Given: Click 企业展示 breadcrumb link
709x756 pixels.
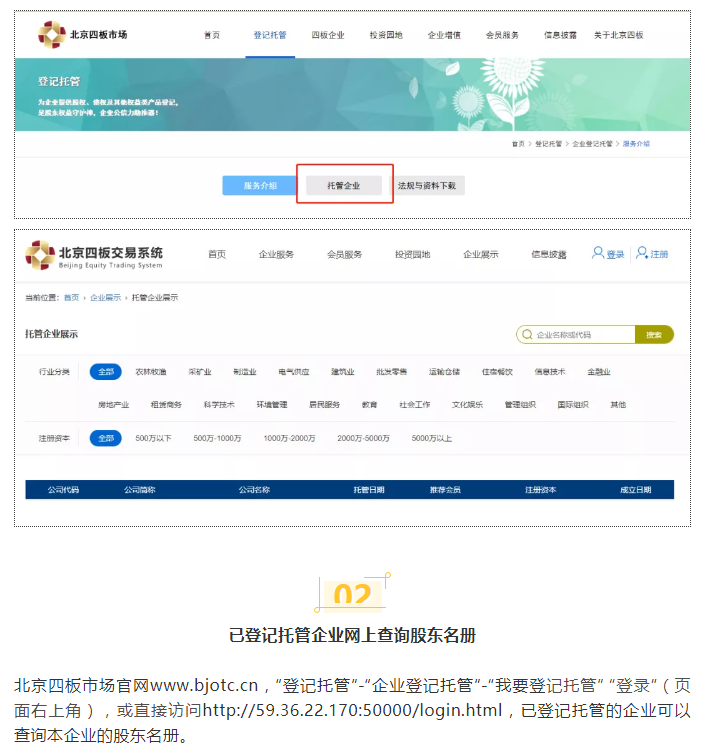Looking at the screenshot, I should point(106,297).
